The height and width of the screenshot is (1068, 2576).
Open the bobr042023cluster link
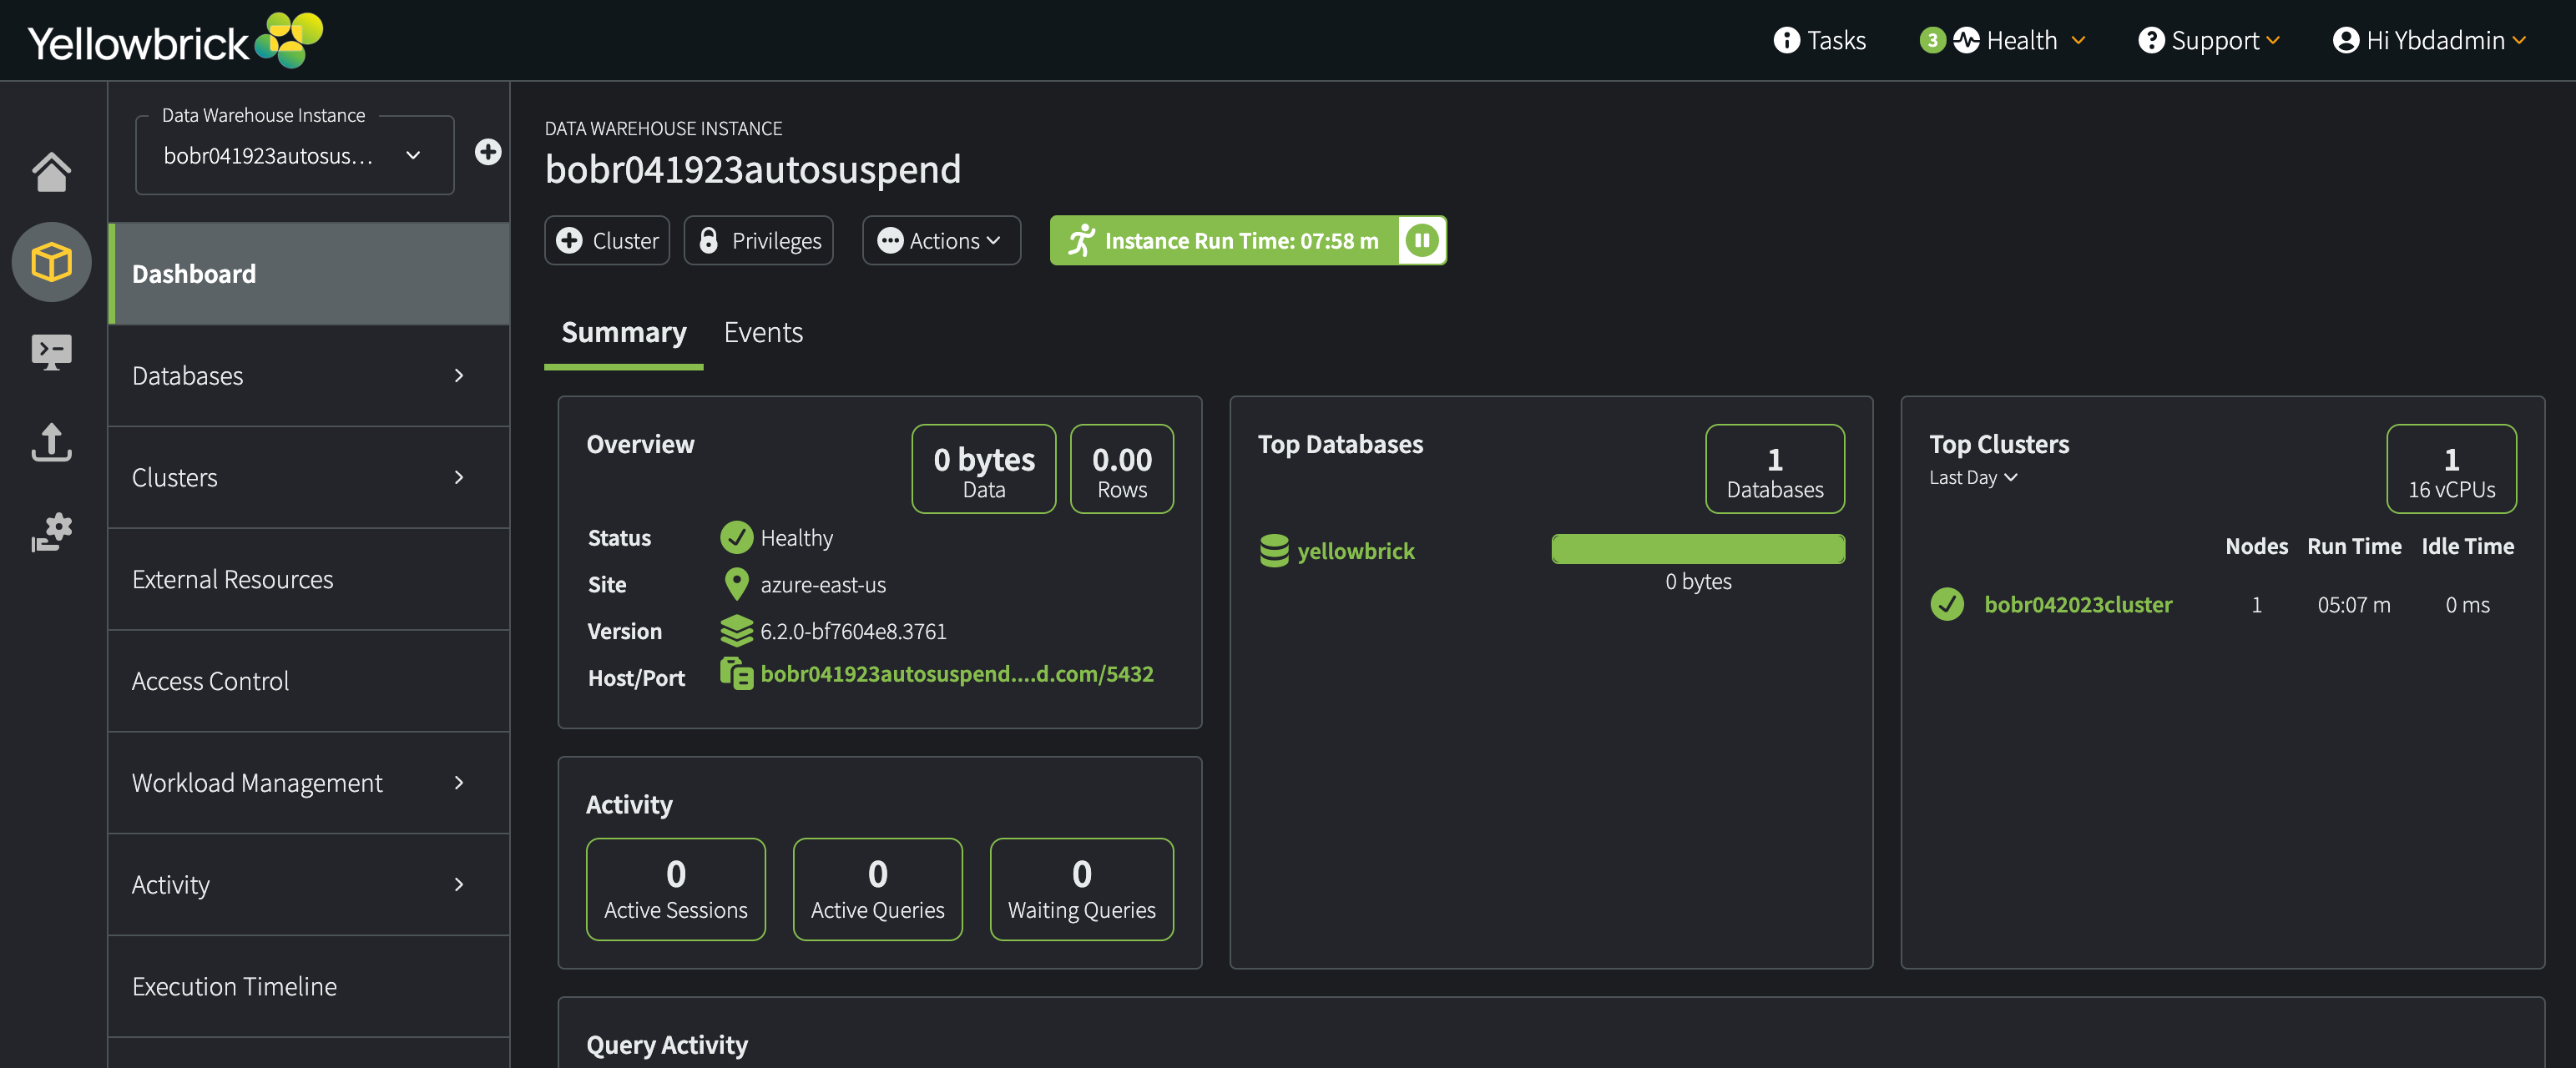click(2078, 604)
